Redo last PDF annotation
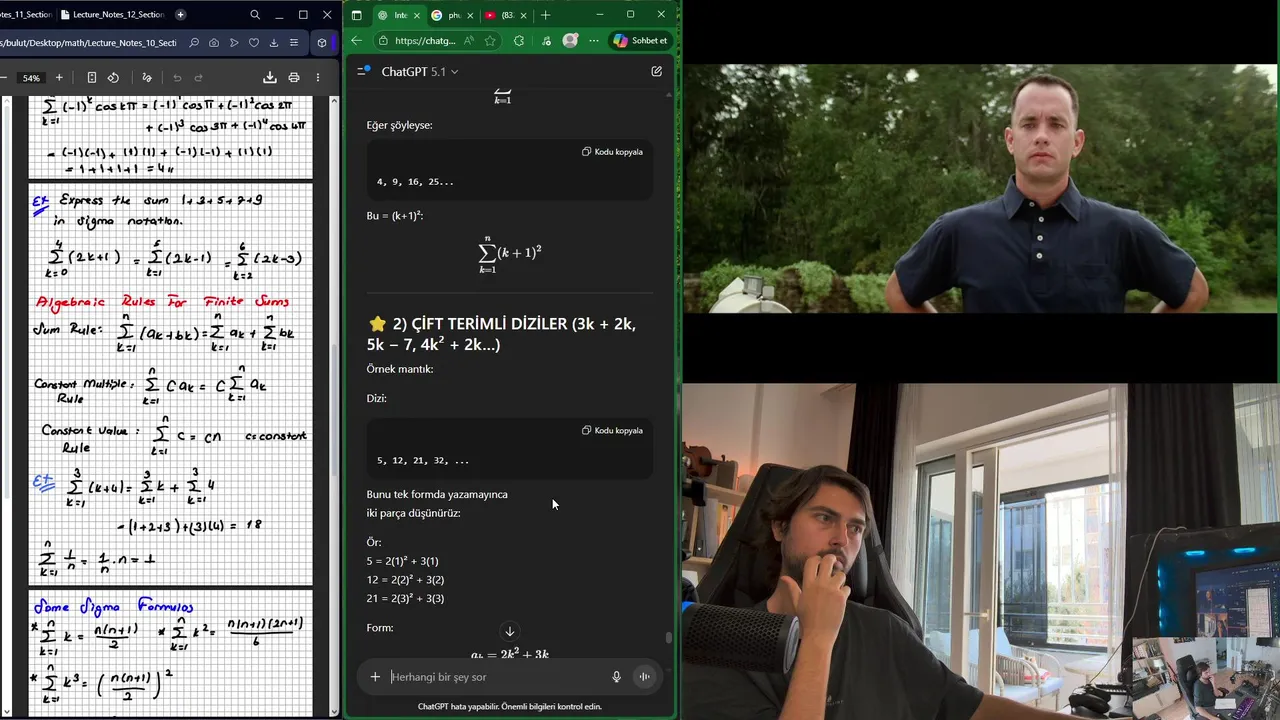The image size is (1280, 720). 199,78
